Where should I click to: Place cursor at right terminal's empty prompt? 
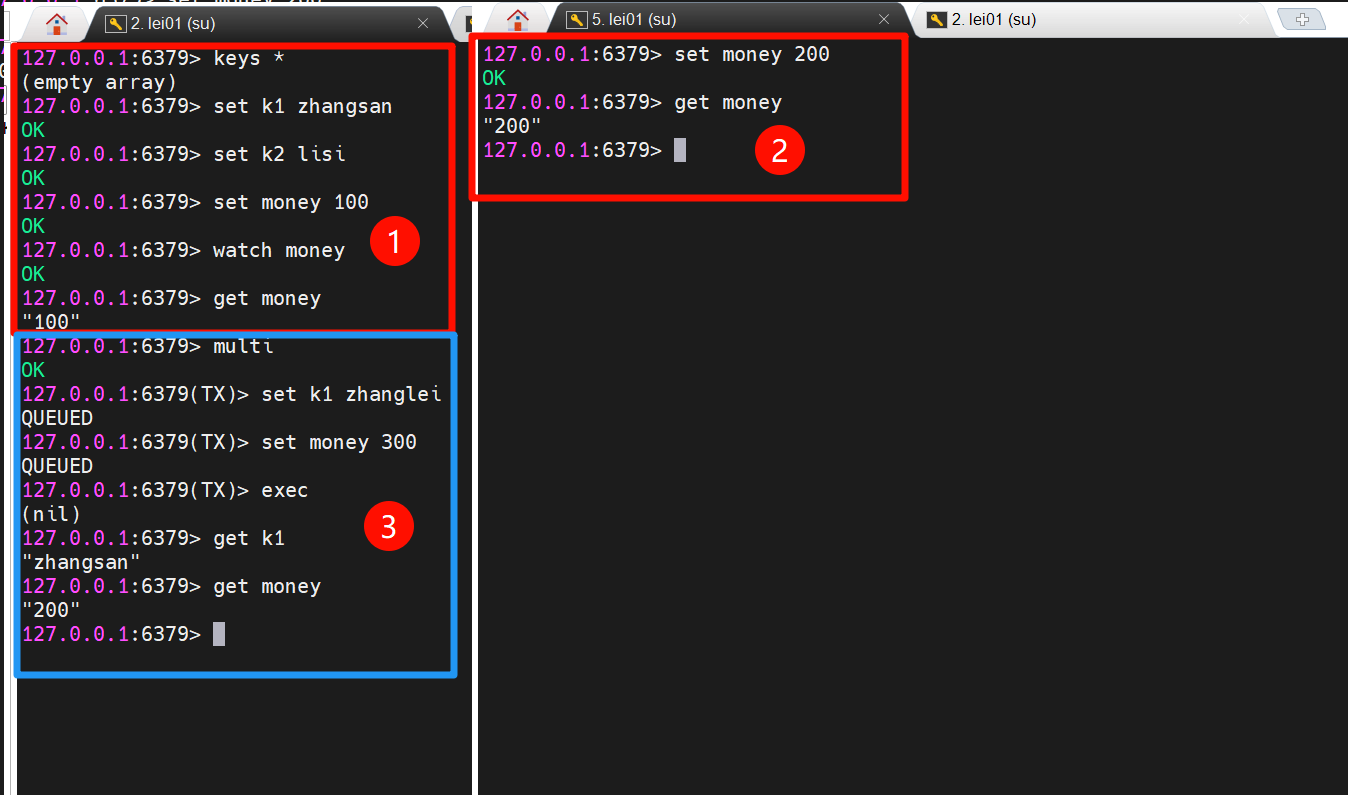click(680, 150)
